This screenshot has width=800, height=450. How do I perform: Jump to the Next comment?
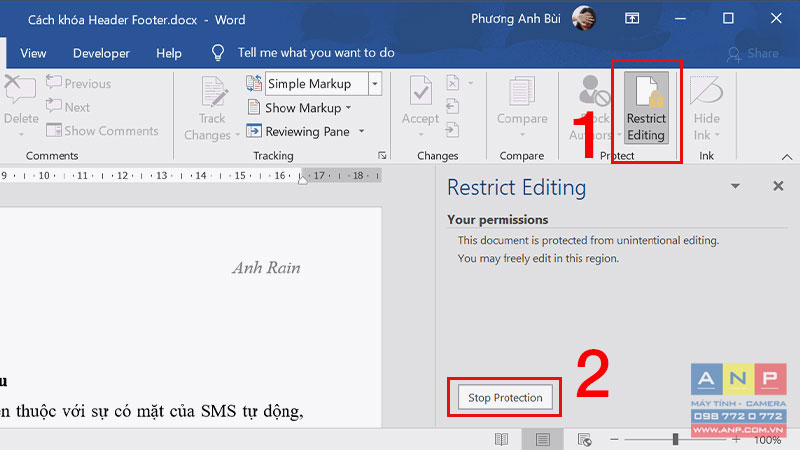click(x=68, y=107)
